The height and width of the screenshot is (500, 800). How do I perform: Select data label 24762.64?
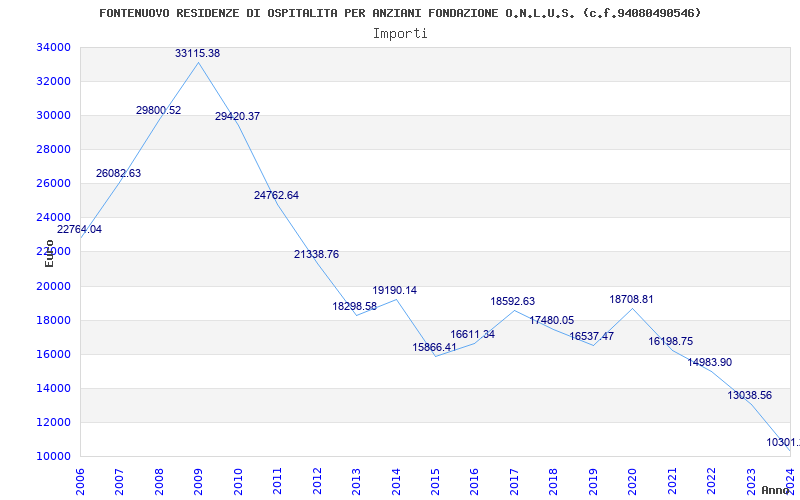pos(277,195)
